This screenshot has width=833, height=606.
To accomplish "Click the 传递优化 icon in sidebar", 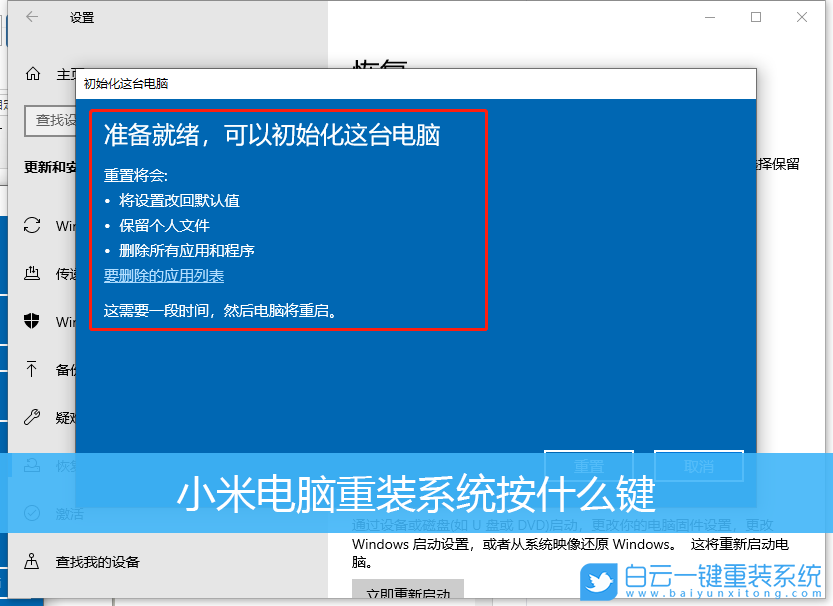I will tap(32, 273).
